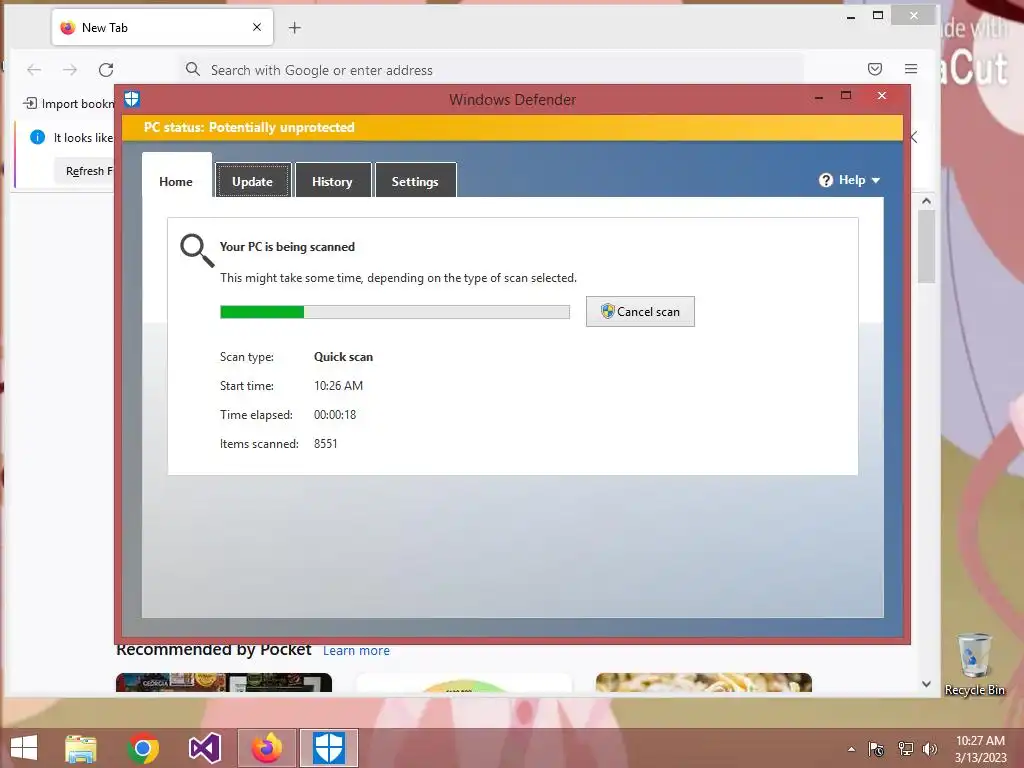Click the Firefox forward arrow

[x=70, y=70]
